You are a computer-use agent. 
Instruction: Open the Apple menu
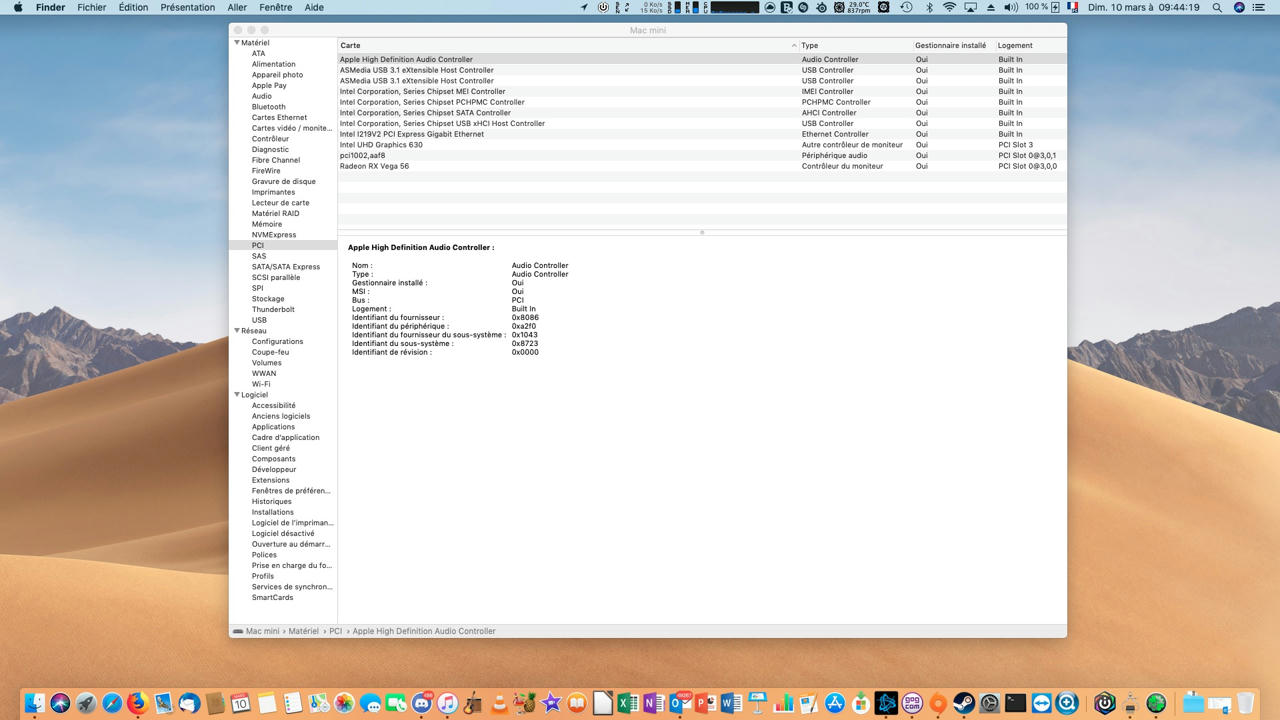17,7
